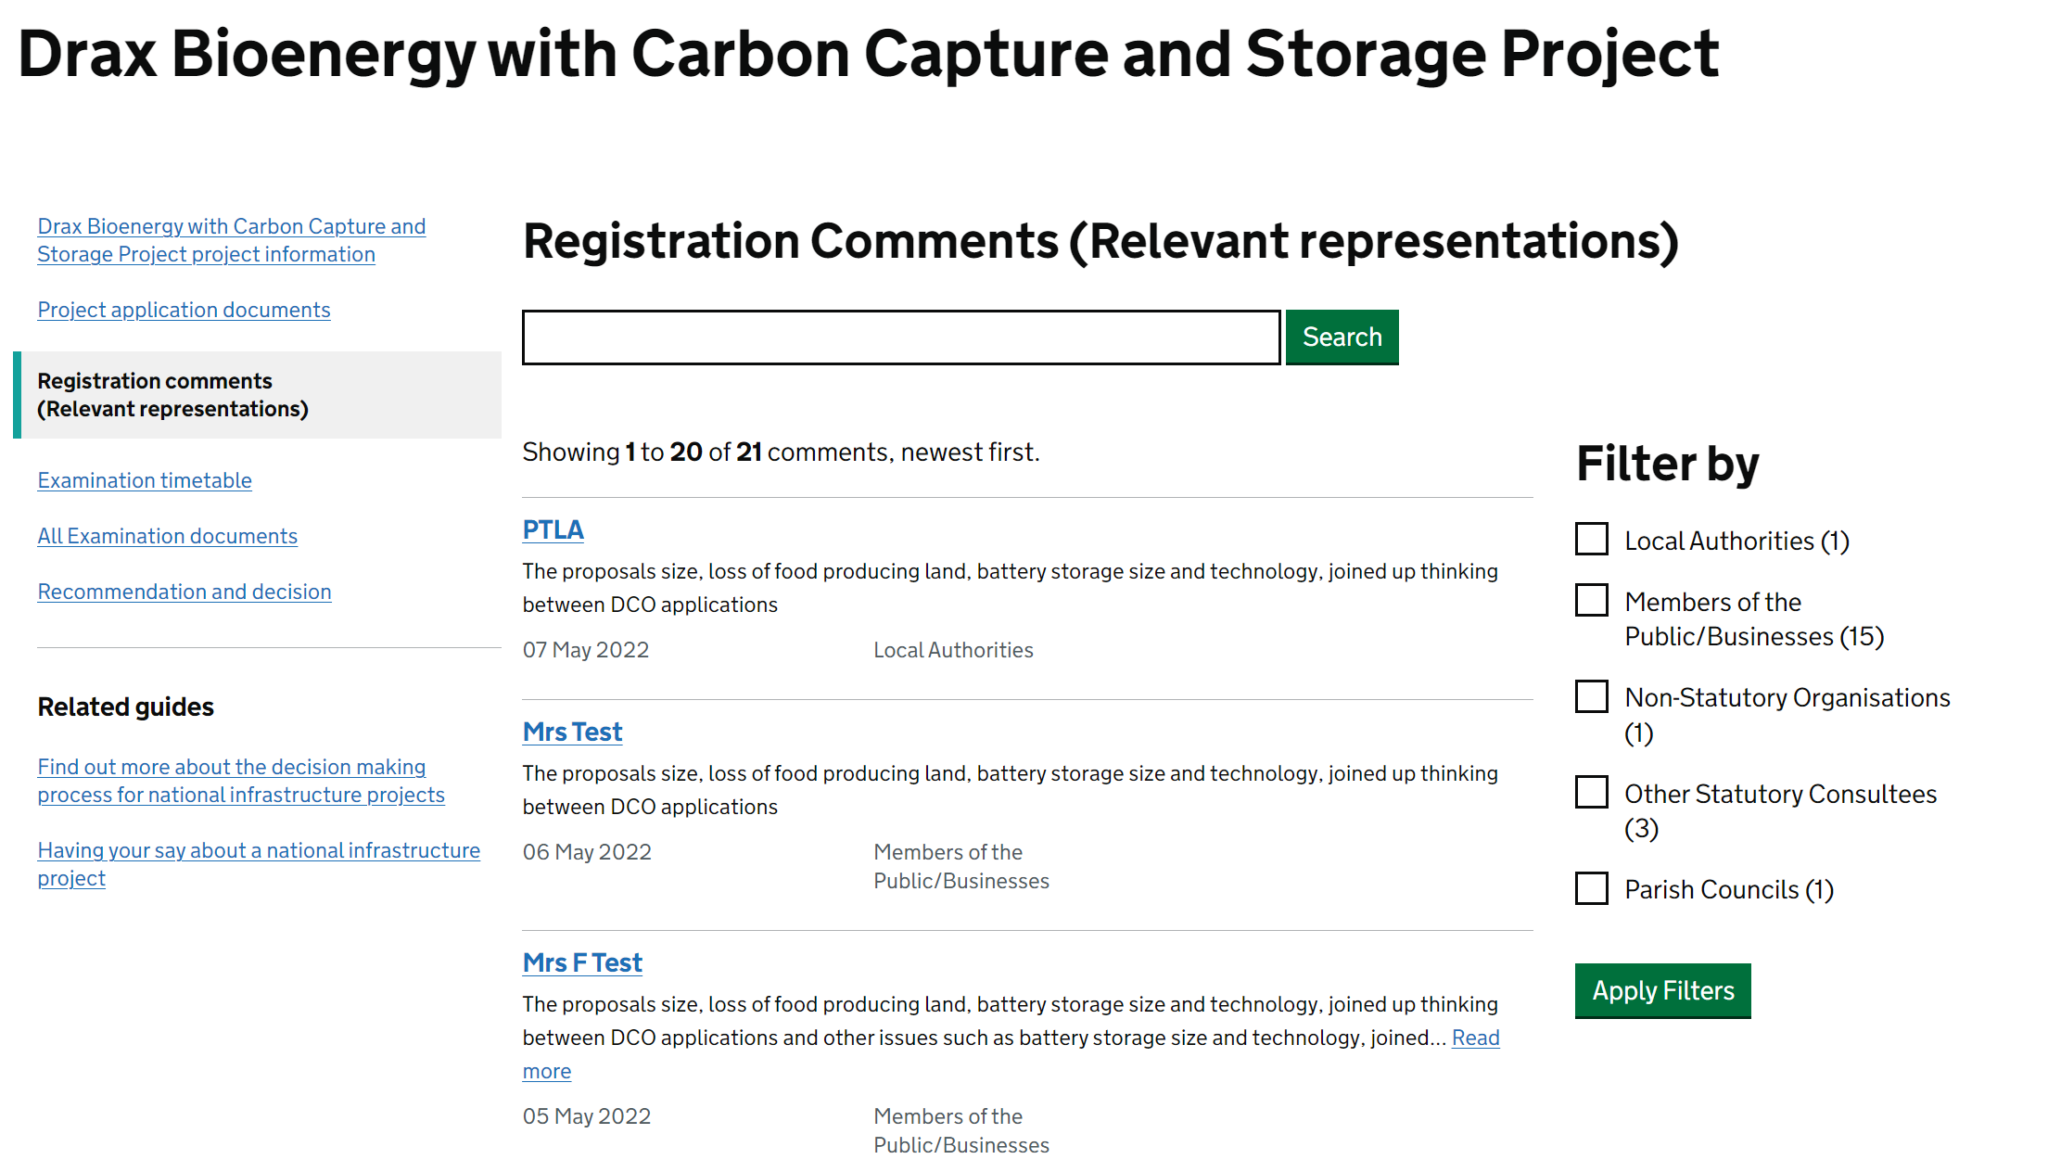
Task: Open the Mrs F Test comment
Action: [x=582, y=963]
